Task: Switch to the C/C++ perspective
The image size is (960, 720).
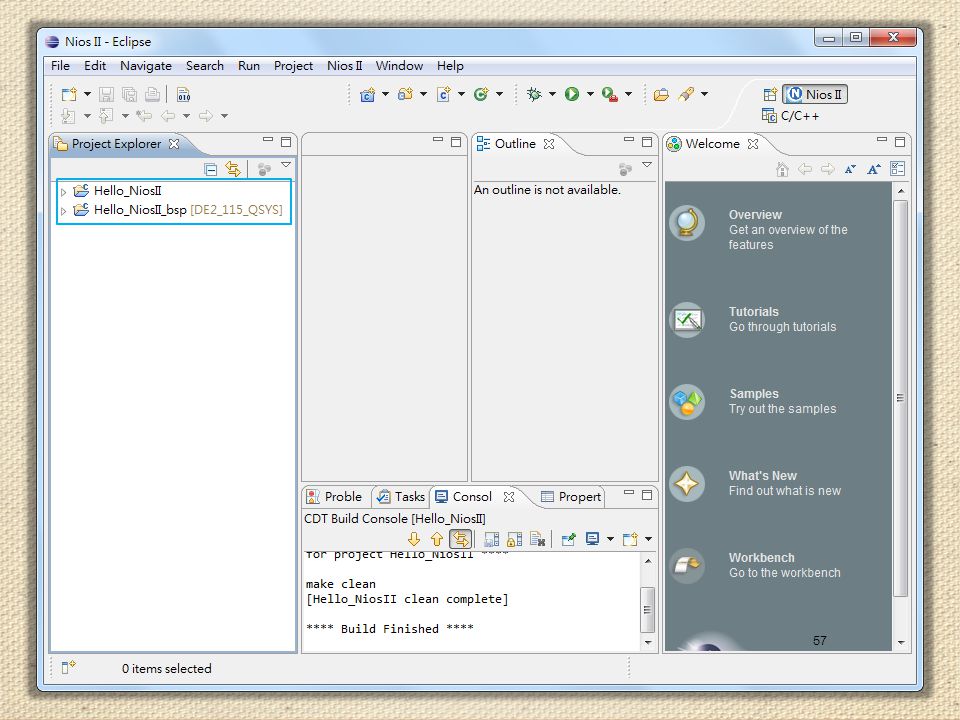Action: tap(790, 116)
